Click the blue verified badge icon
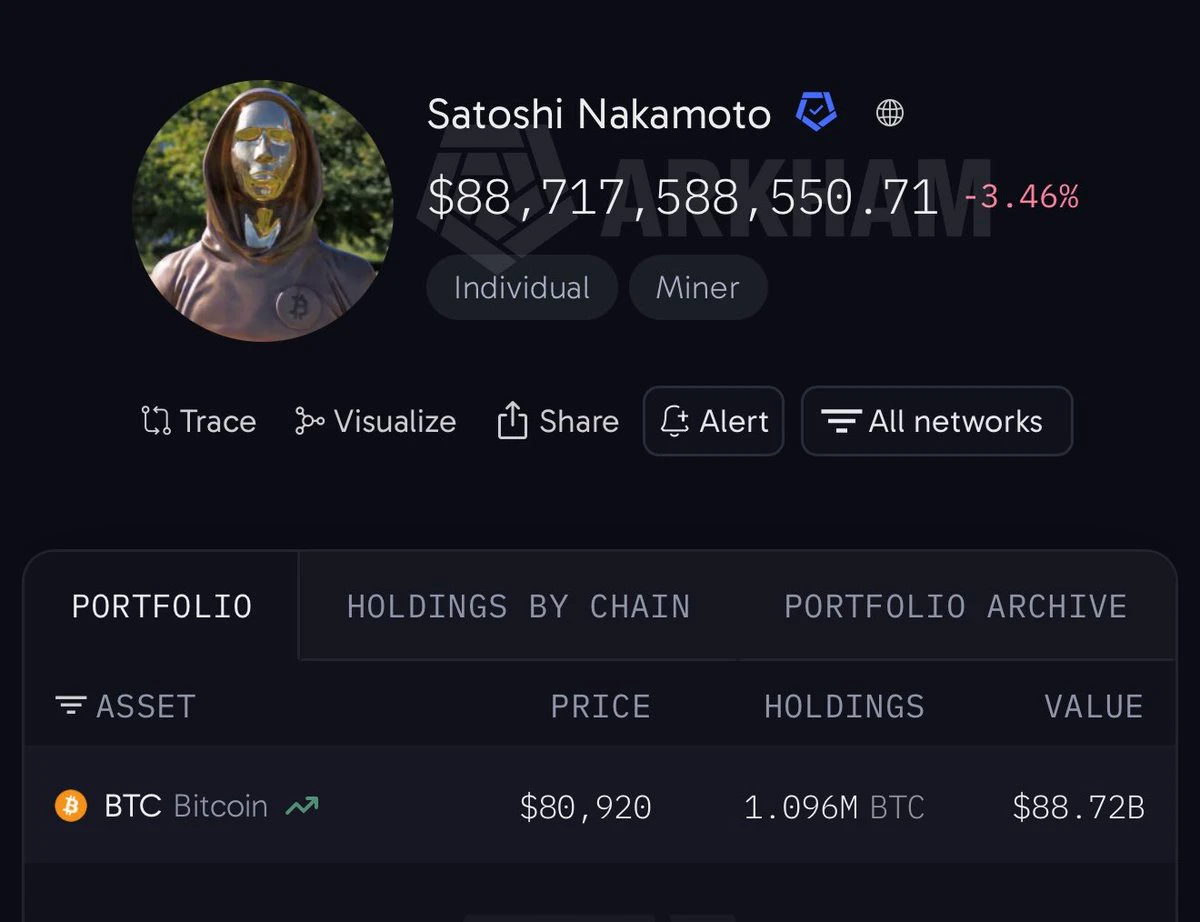Image resolution: width=1200 pixels, height=922 pixels. [x=816, y=112]
